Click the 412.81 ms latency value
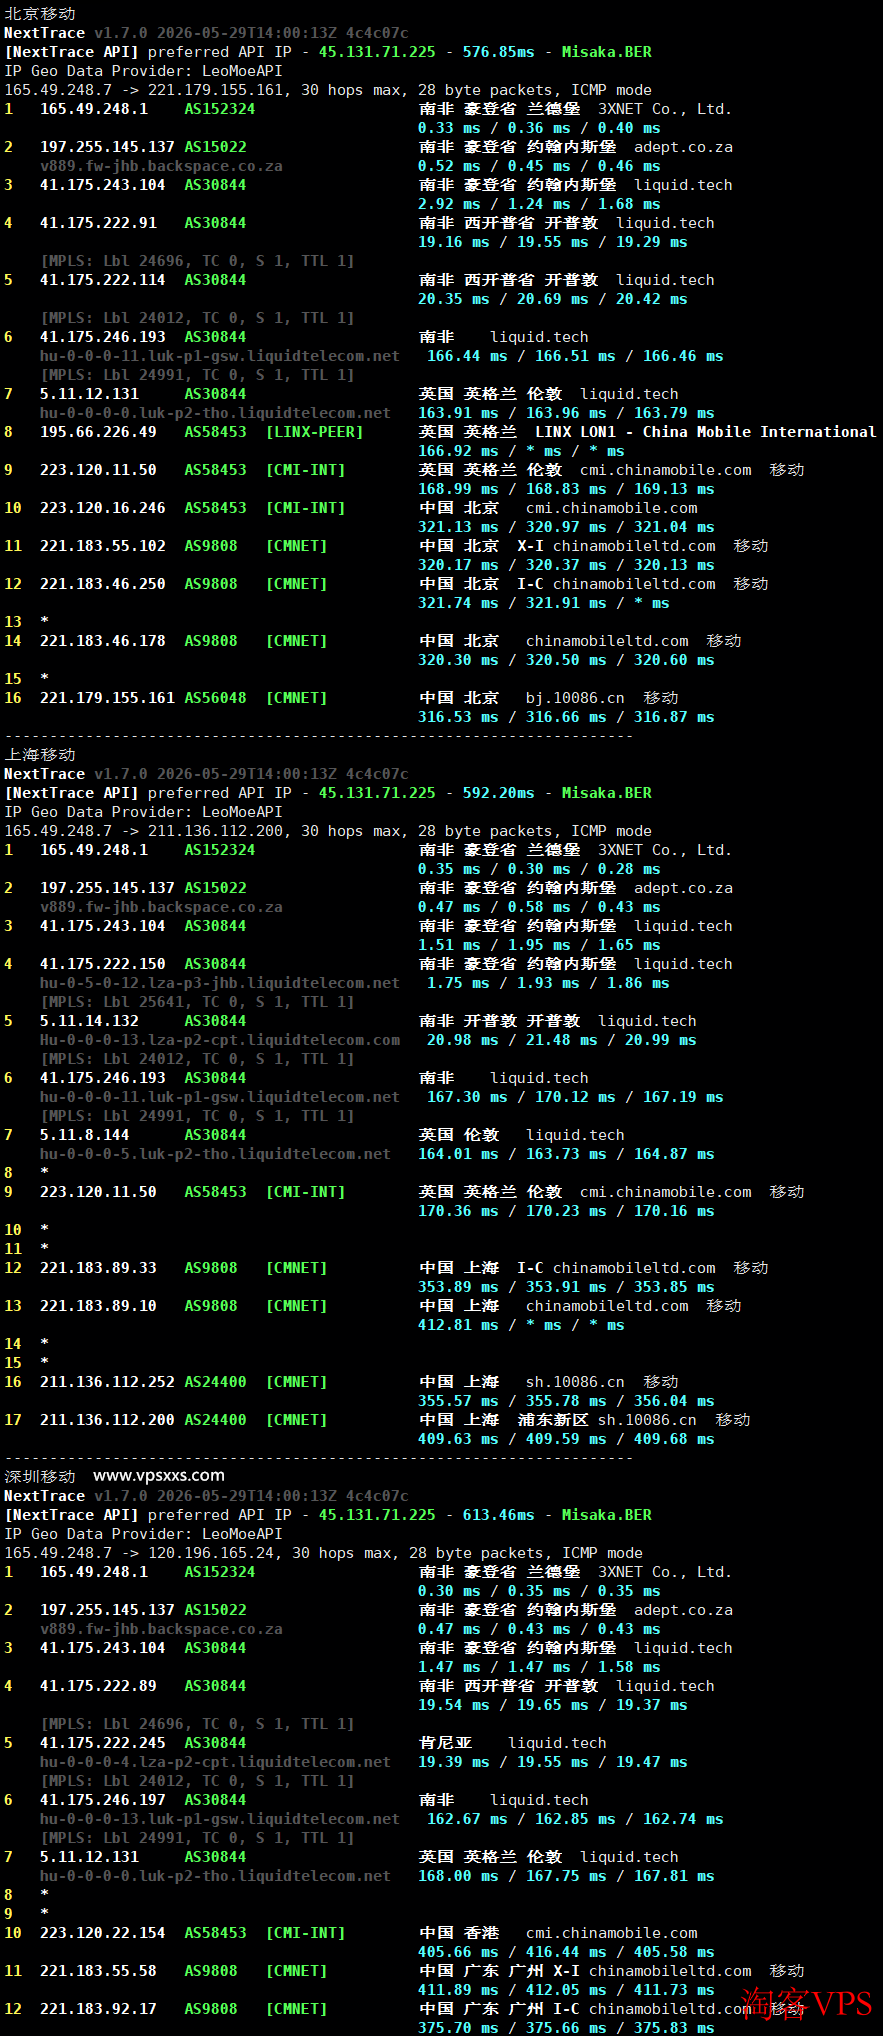Screen dimensions: 883x2036 pos(458,1325)
